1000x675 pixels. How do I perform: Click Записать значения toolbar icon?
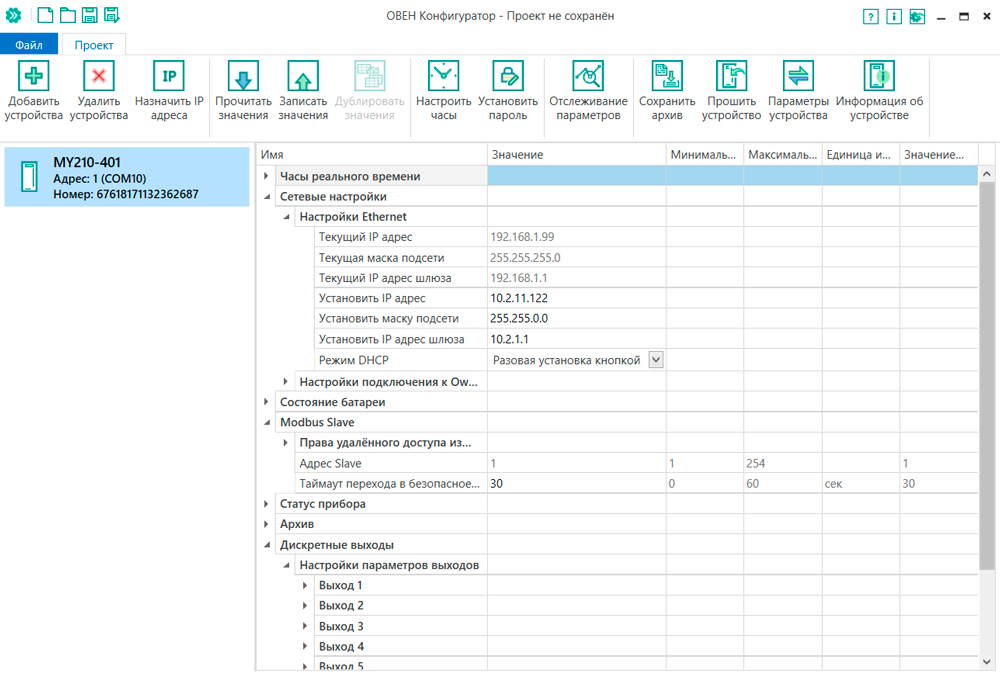click(303, 77)
